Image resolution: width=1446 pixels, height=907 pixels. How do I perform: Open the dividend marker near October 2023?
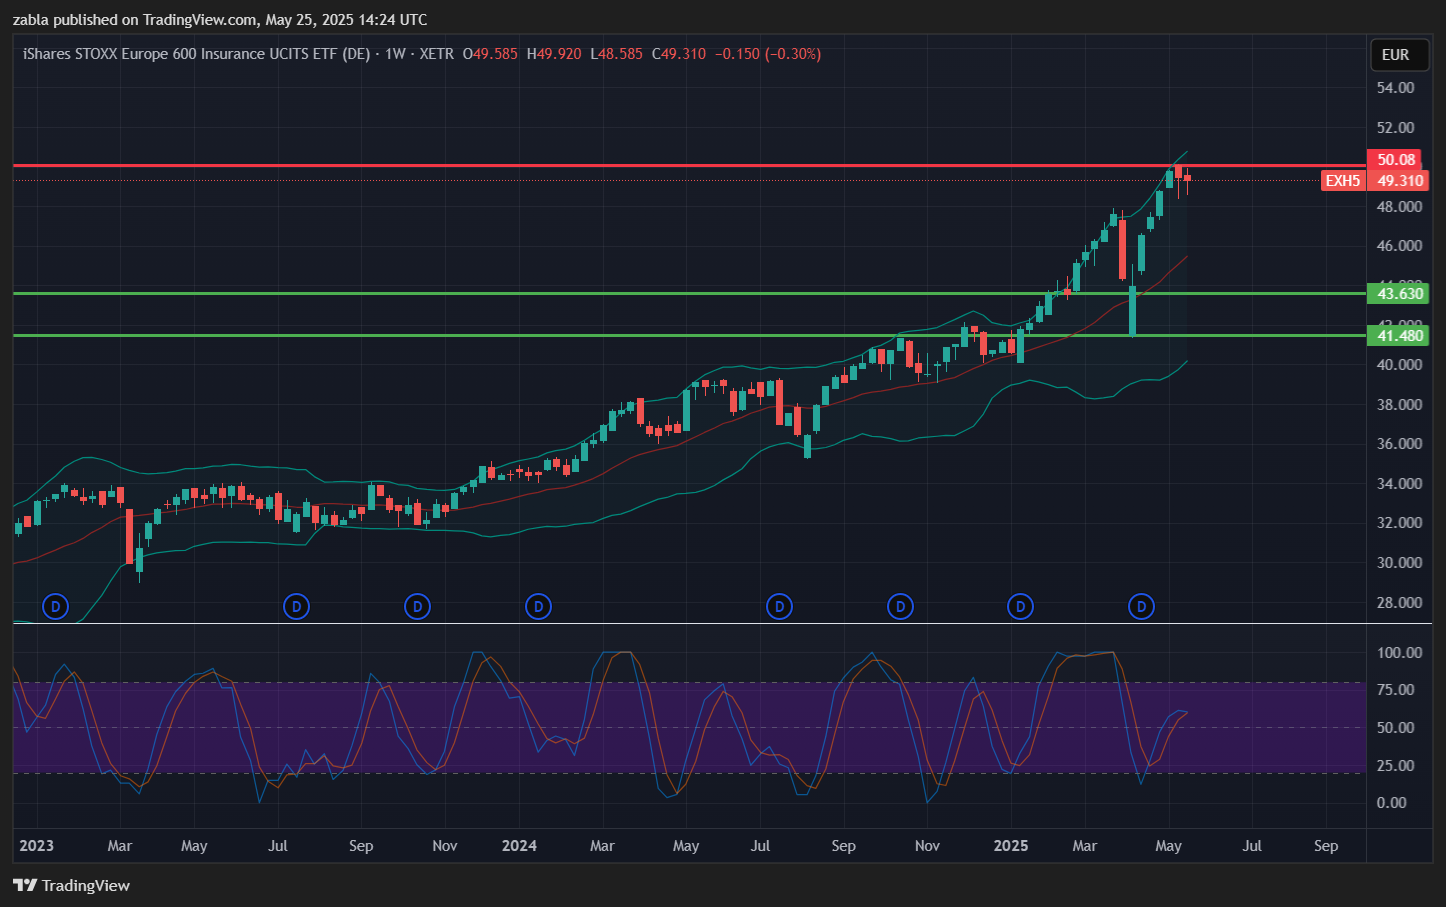pos(417,606)
